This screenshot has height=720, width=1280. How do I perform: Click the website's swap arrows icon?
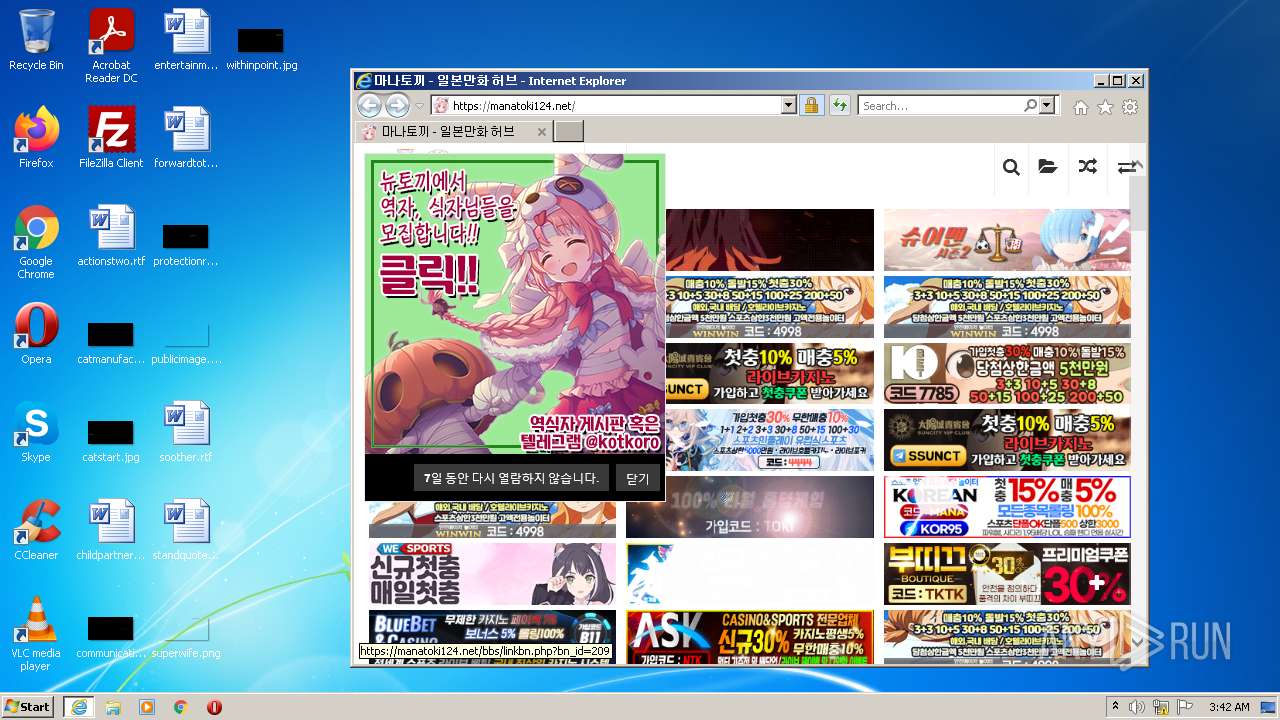click(x=1126, y=167)
